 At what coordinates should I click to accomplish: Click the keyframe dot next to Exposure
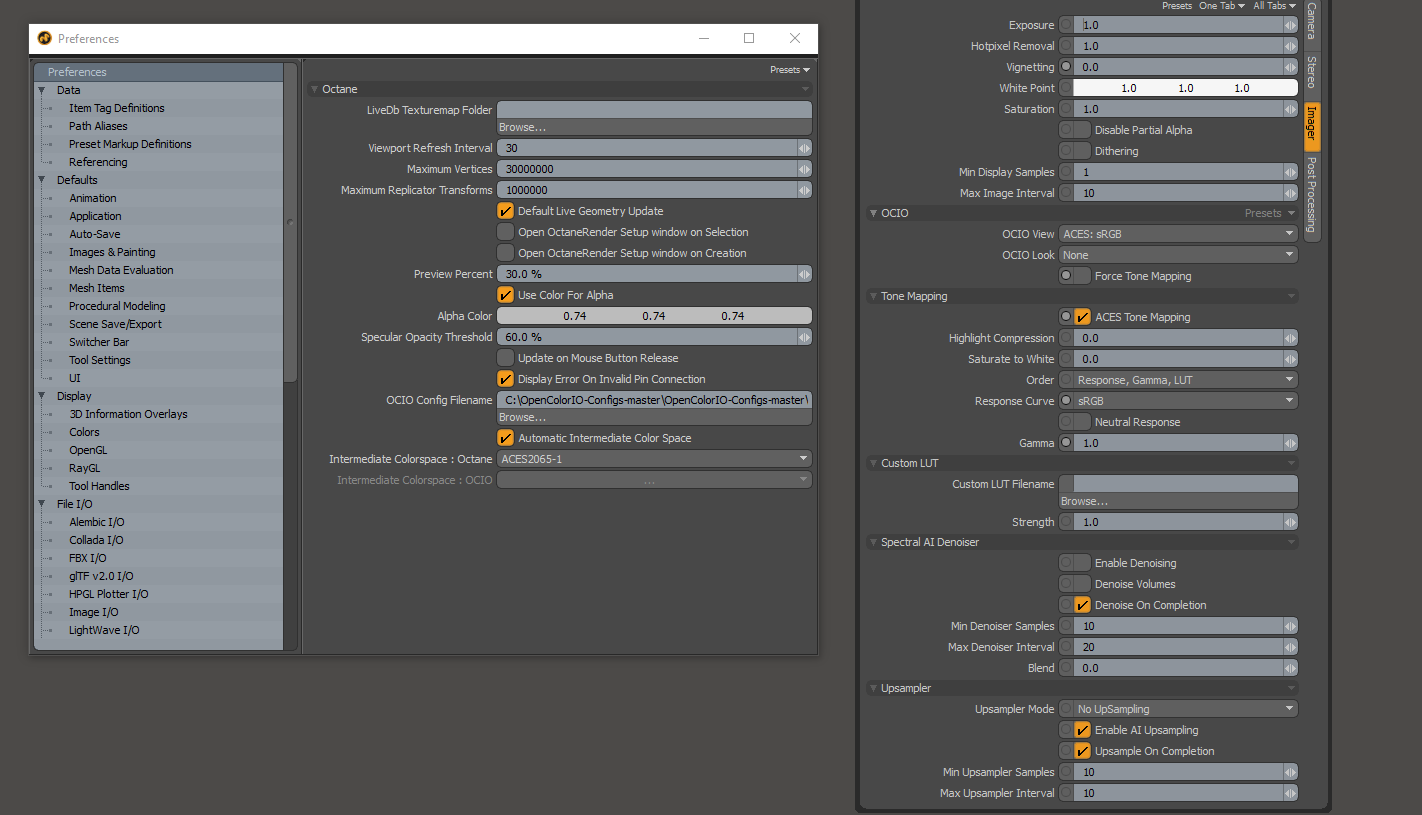tap(1066, 25)
